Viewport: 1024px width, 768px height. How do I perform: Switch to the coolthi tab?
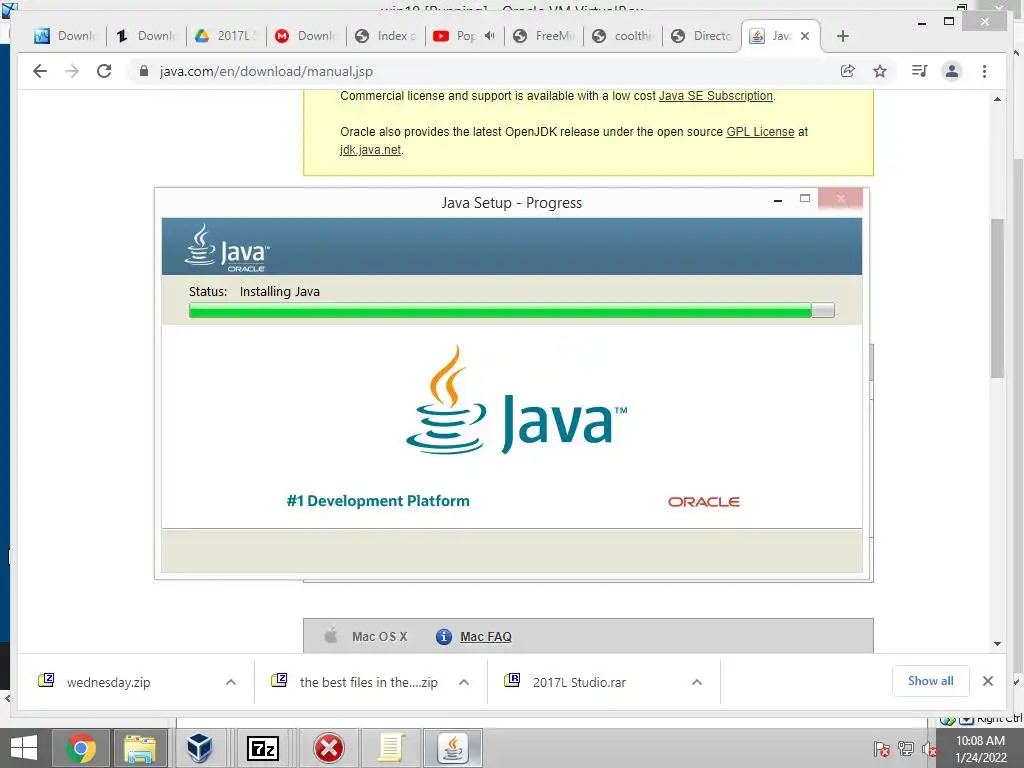click(623, 36)
